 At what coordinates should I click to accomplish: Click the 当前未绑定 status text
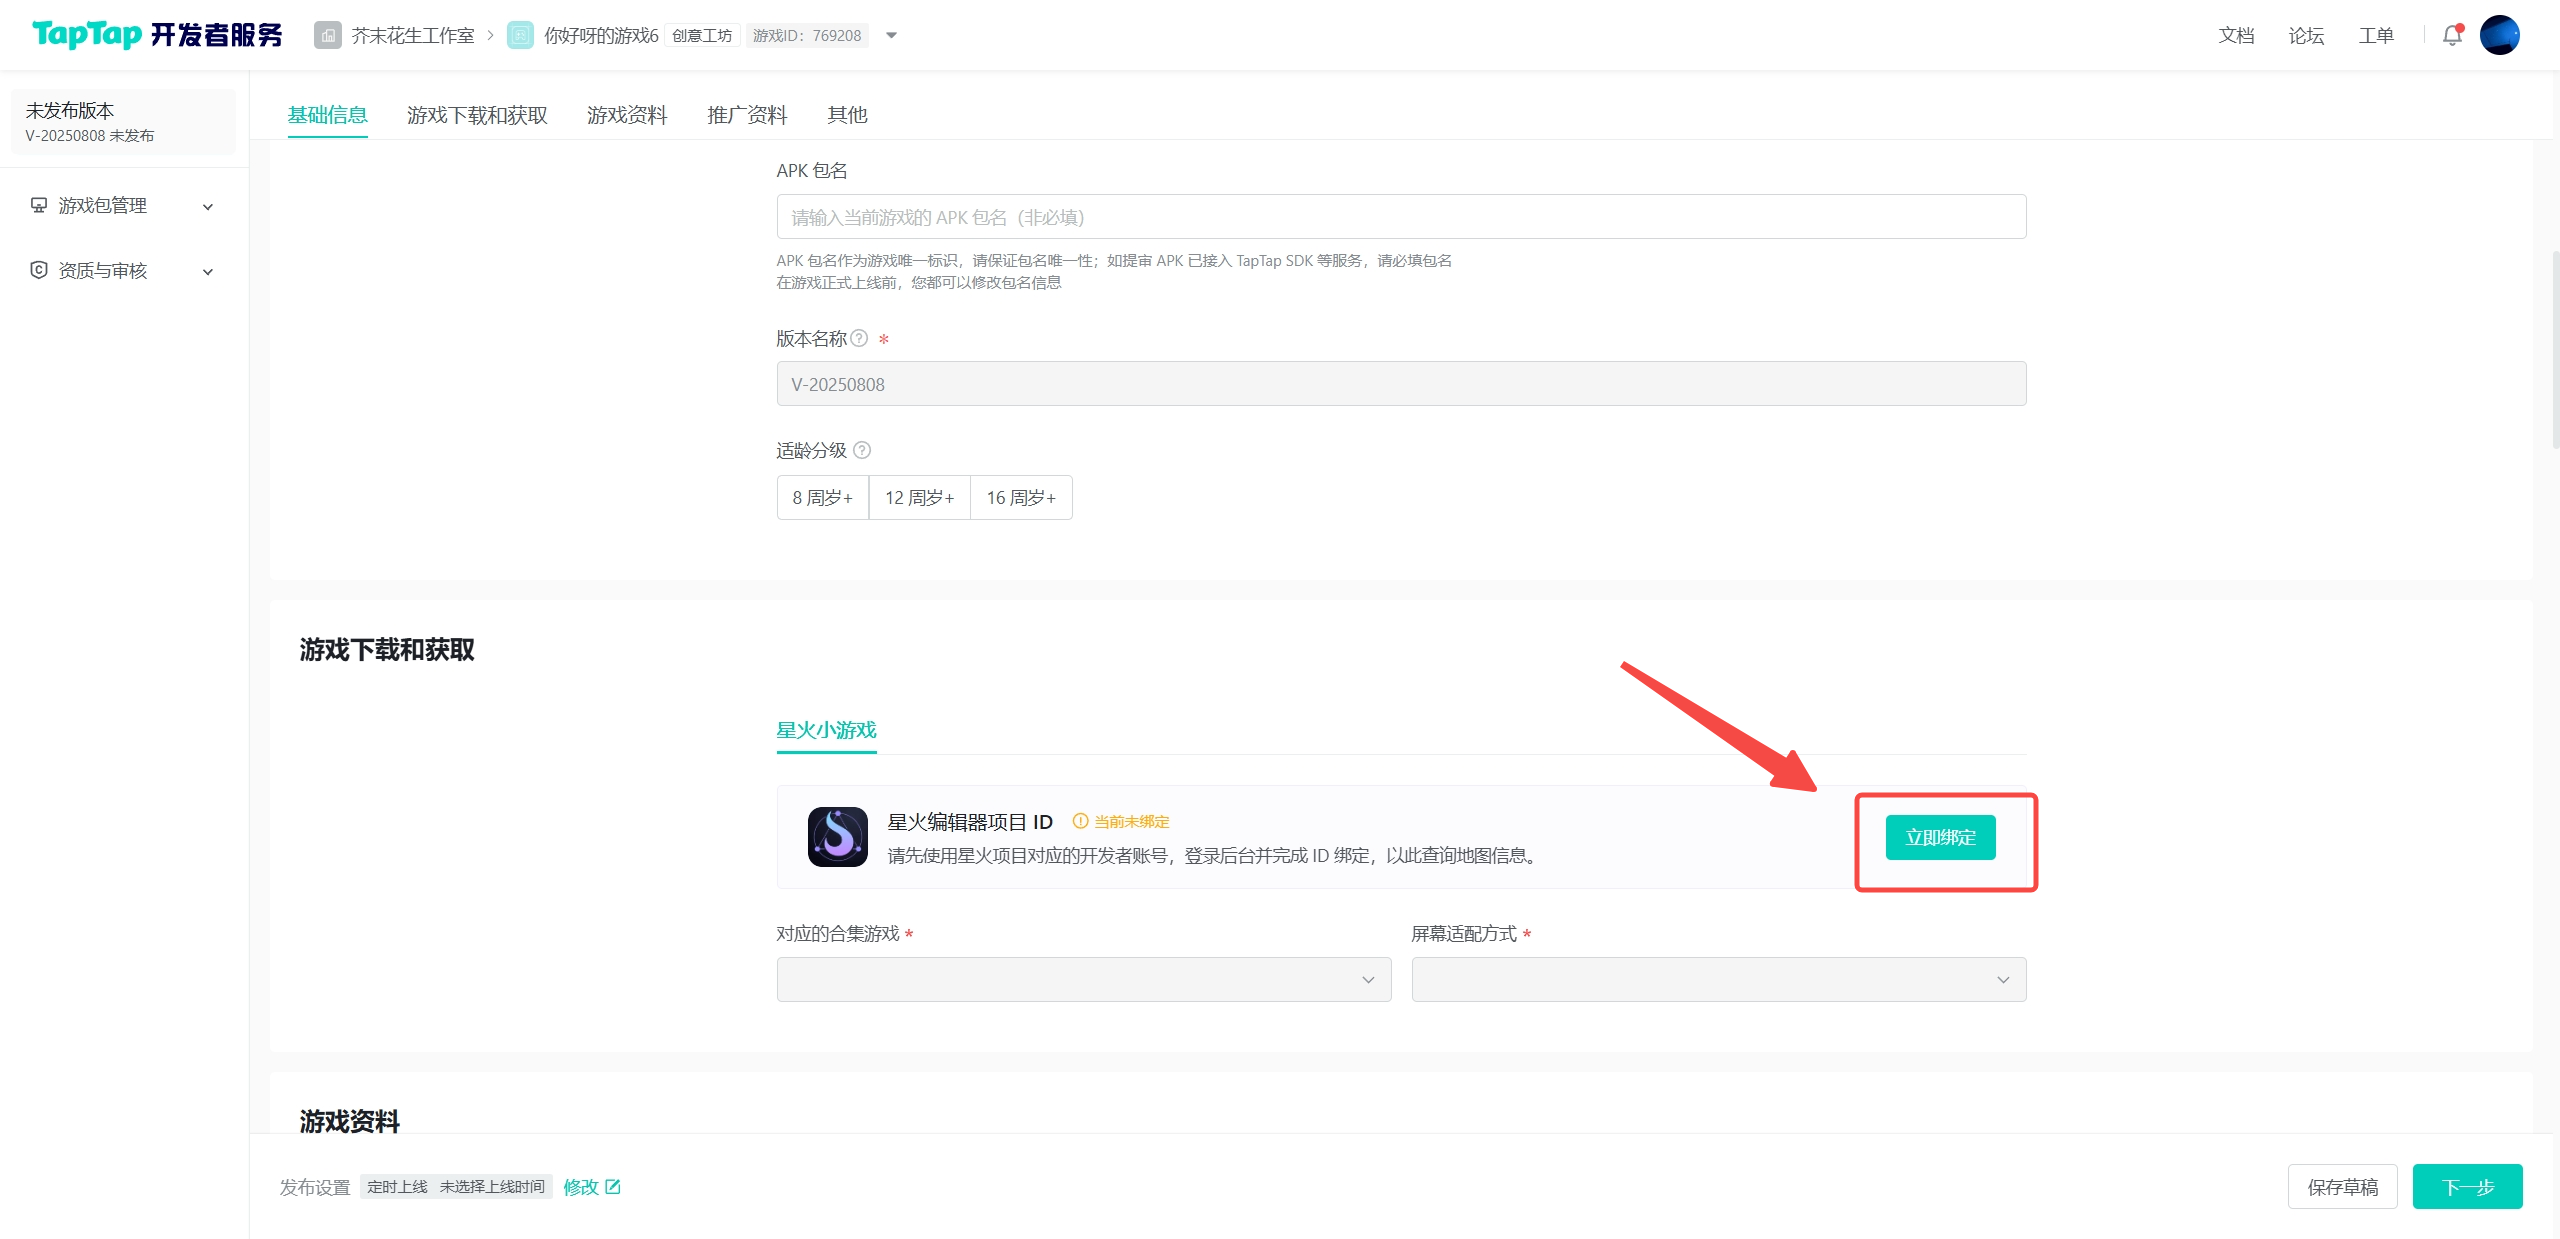click(x=1131, y=821)
